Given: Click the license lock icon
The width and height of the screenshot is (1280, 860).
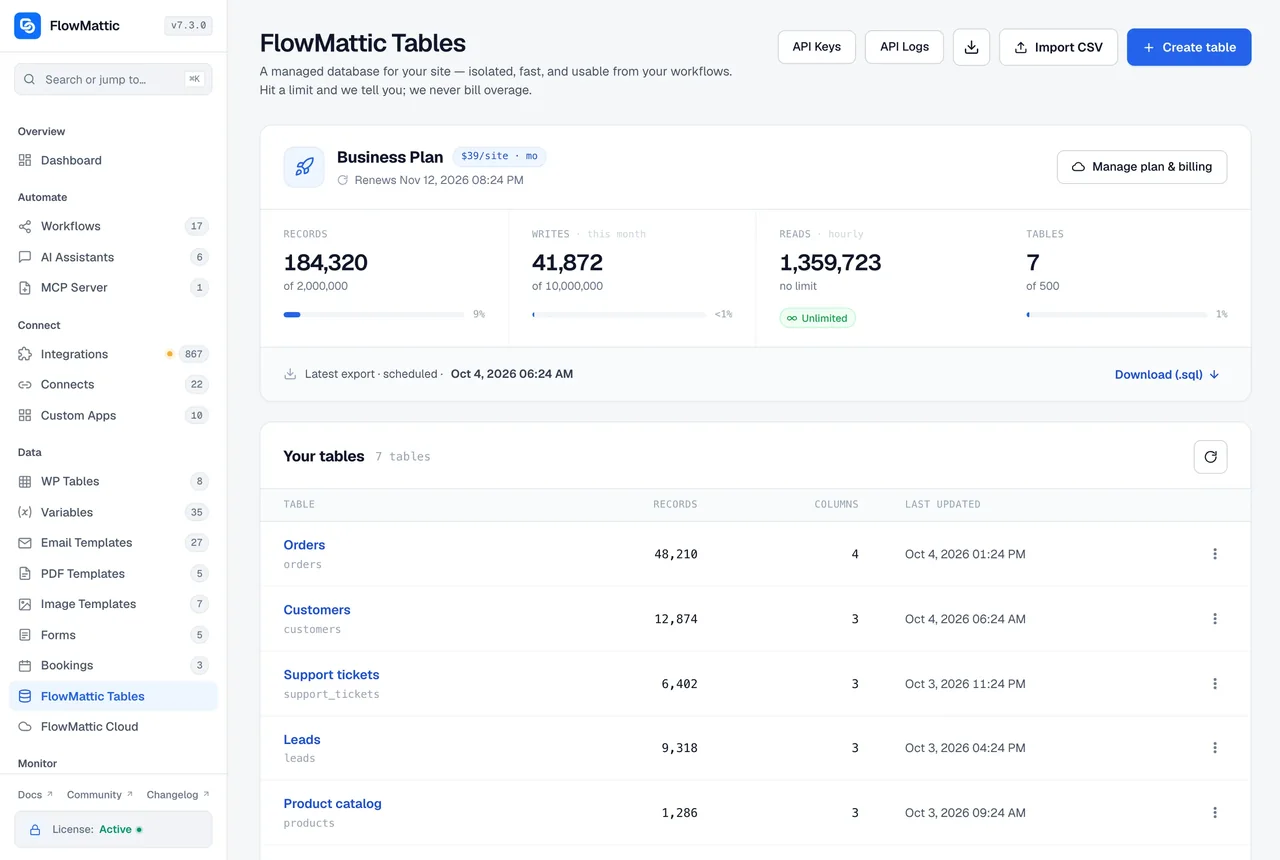Looking at the screenshot, I should 35,830.
